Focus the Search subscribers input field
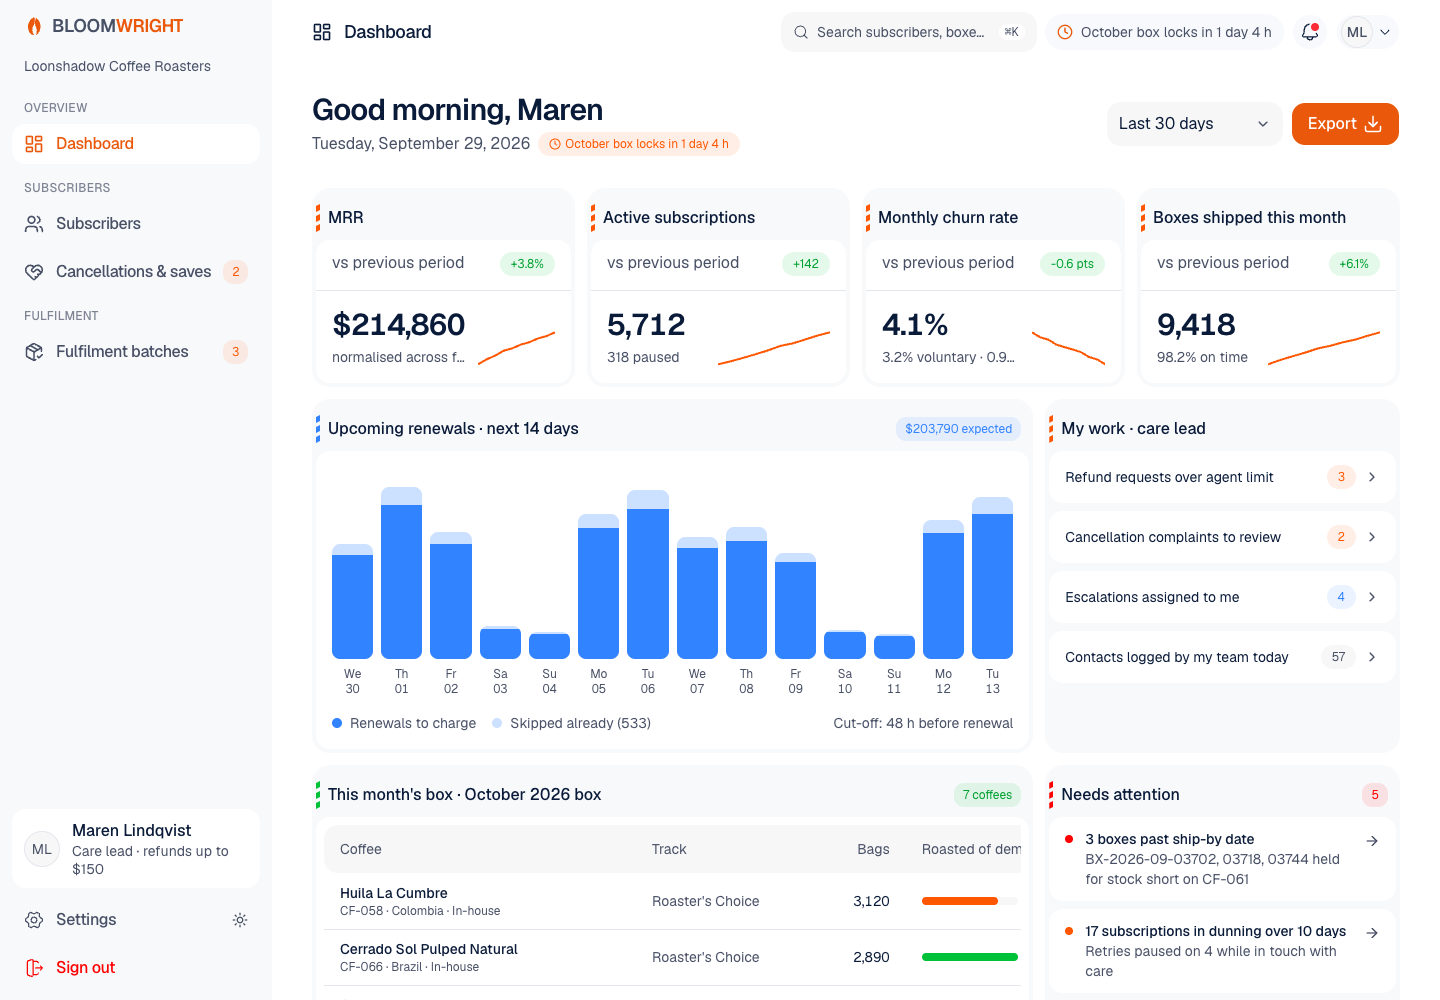The height and width of the screenshot is (1000, 1440). click(x=908, y=32)
